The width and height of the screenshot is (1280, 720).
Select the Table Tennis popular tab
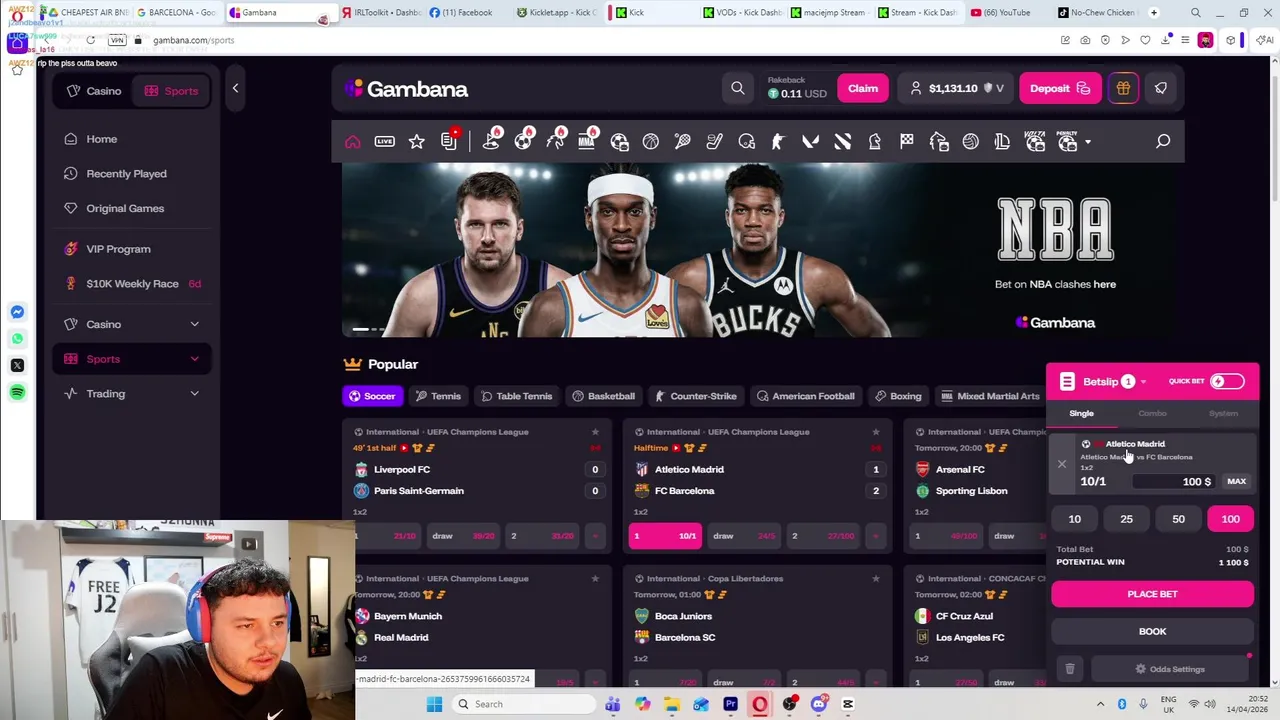click(516, 396)
